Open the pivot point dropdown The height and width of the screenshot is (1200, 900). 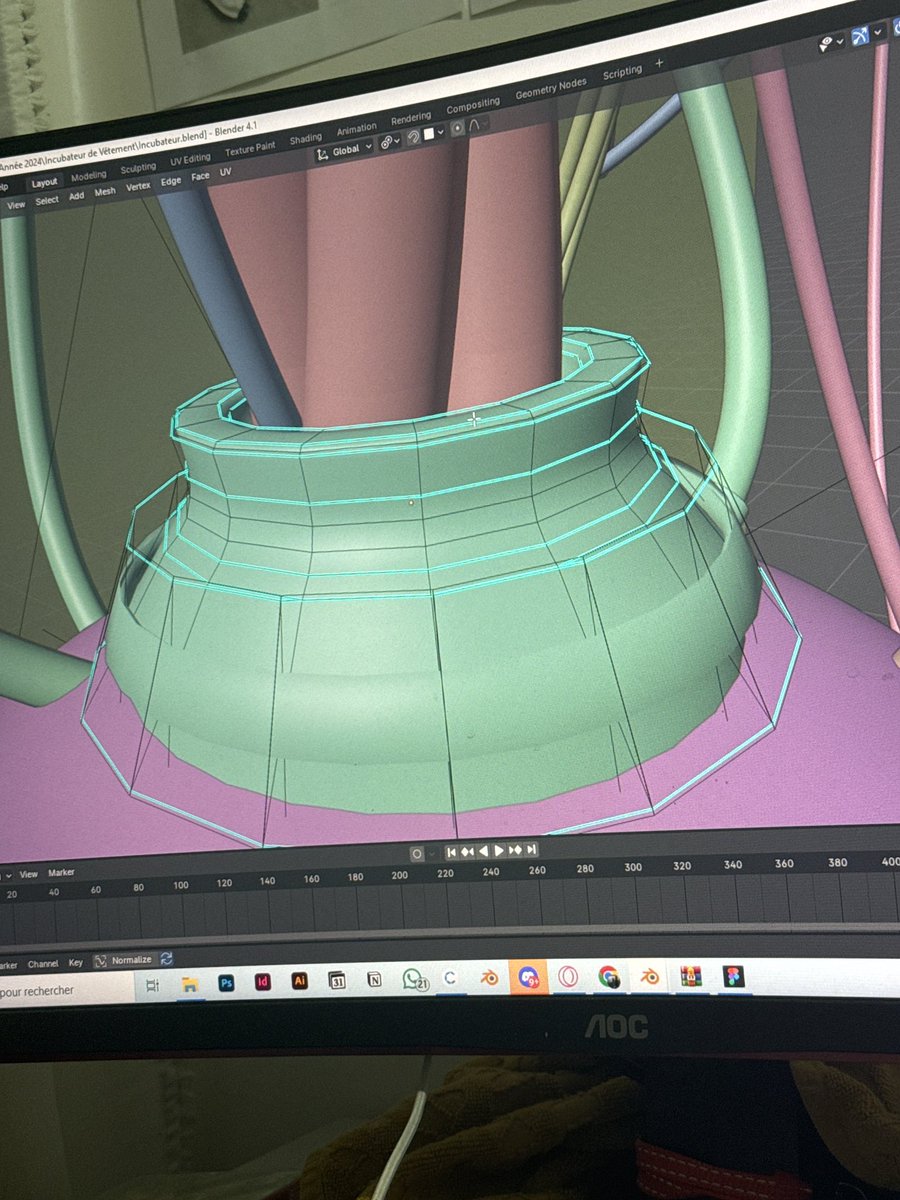389,143
